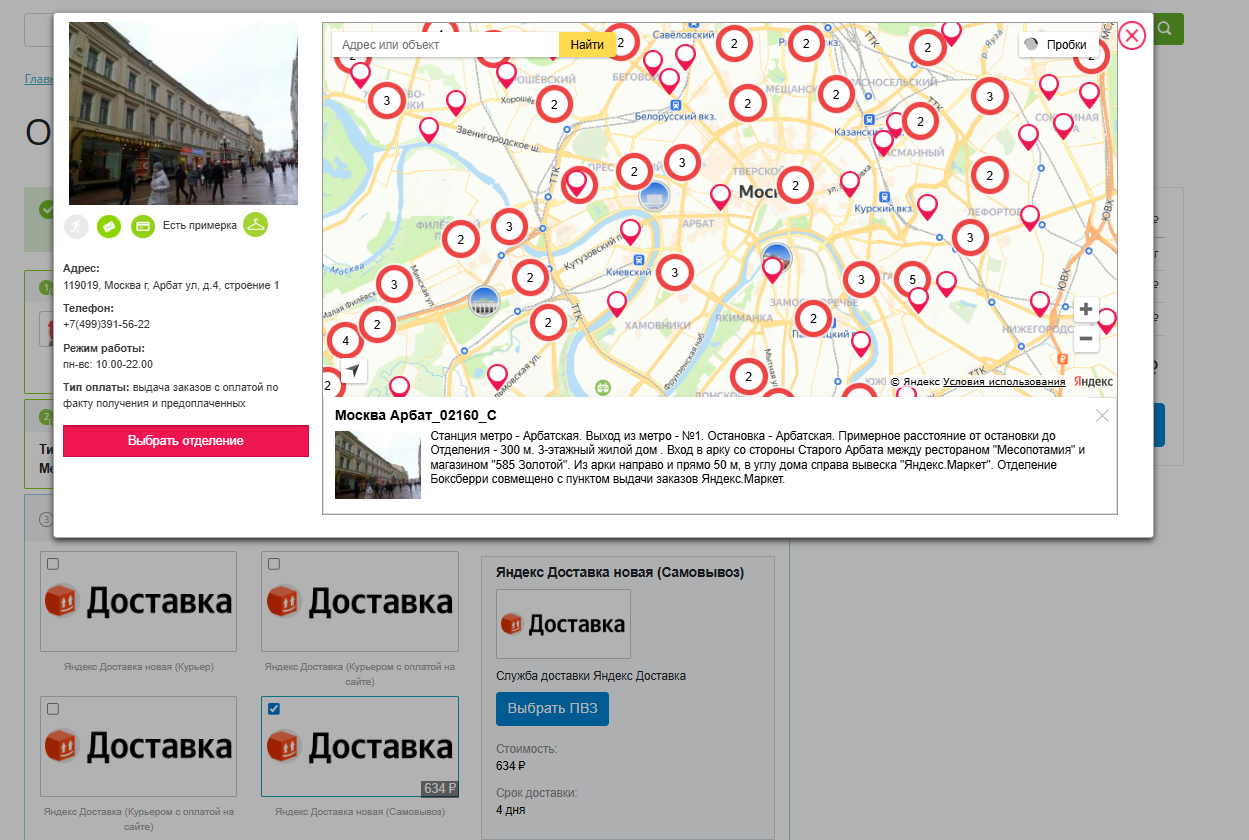Select the ringed pin marker in Пресненский district
Image resolution: width=1249 pixels, height=840 pixels.
(x=576, y=184)
